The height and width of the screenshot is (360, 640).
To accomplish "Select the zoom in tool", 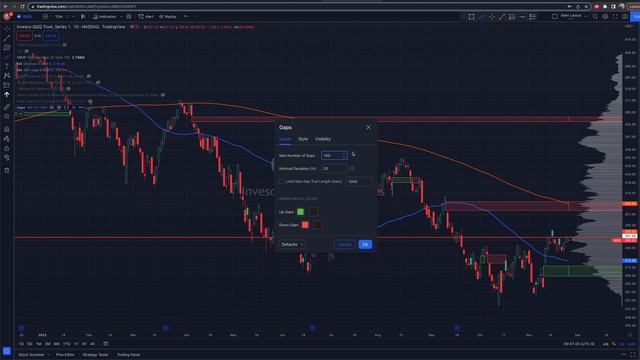I will pyautogui.click(x=7, y=116).
